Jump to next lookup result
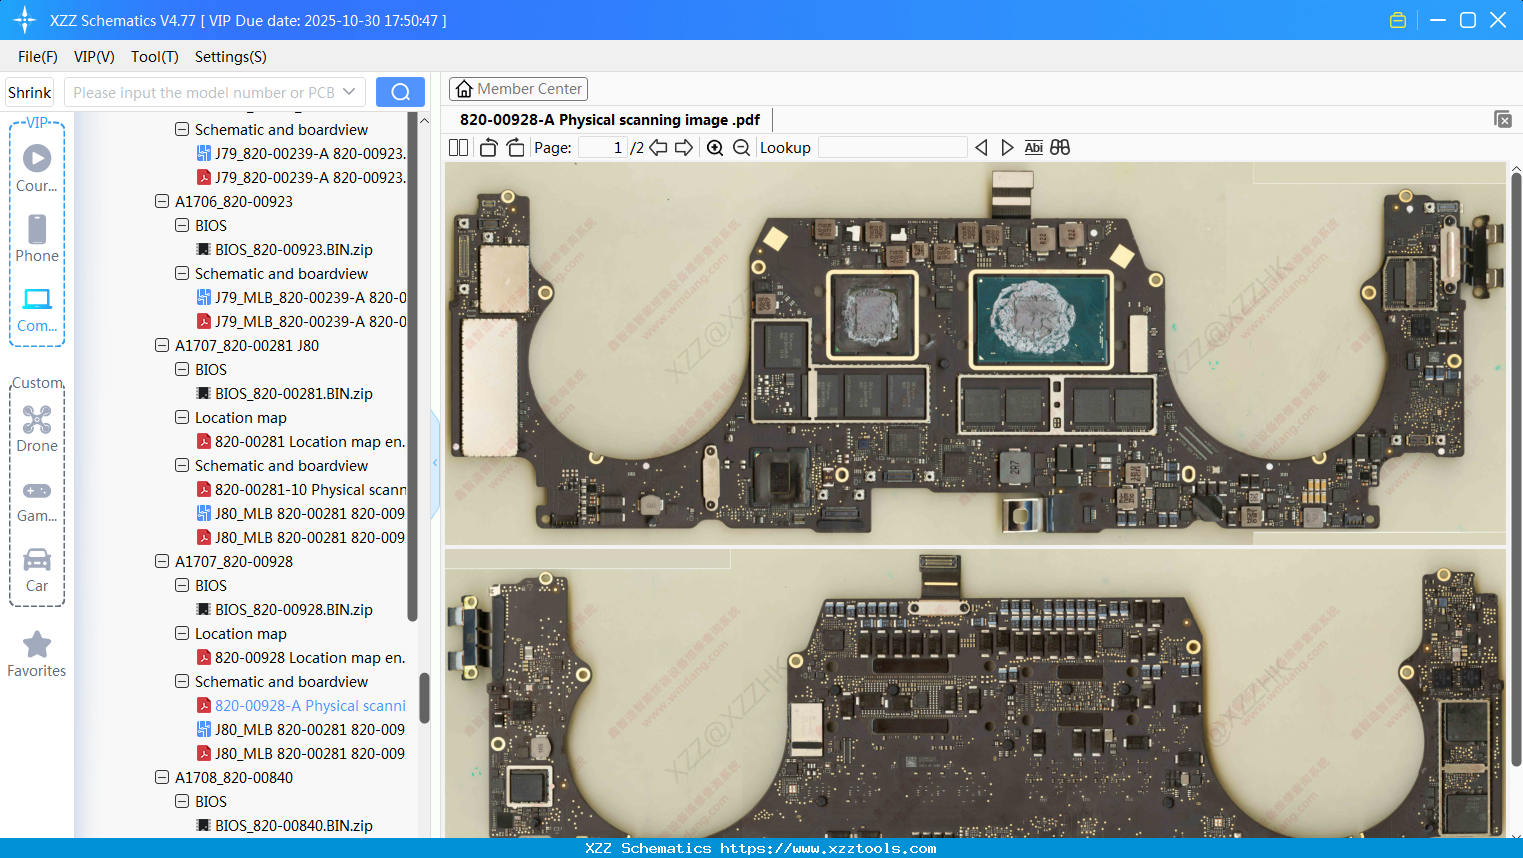The image size is (1523, 858). tap(1007, 148)
